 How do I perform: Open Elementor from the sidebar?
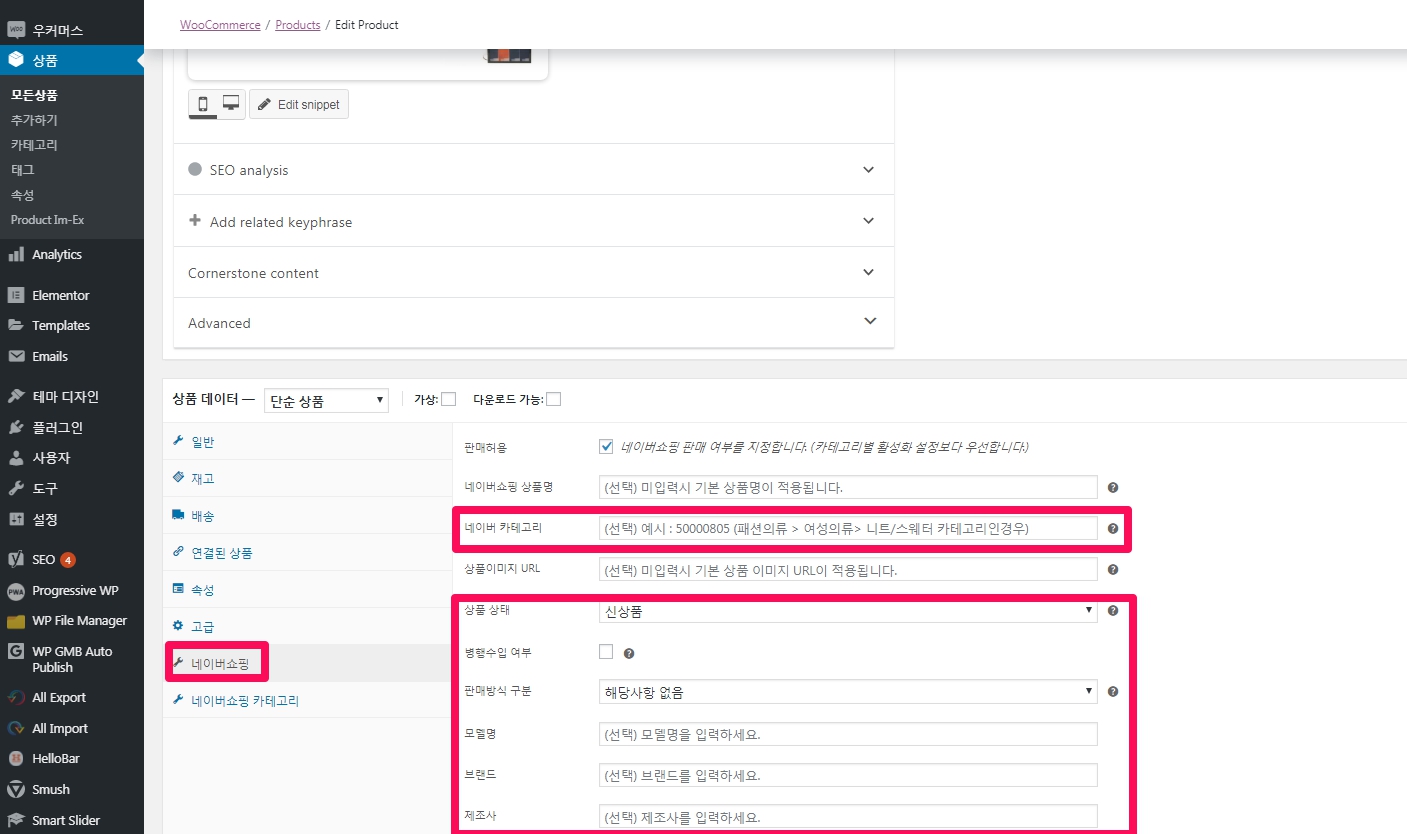coord(60,295)
